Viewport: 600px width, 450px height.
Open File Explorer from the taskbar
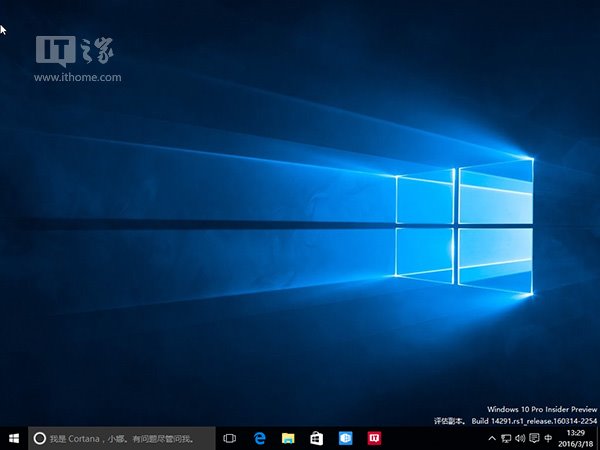click(288, 438)
